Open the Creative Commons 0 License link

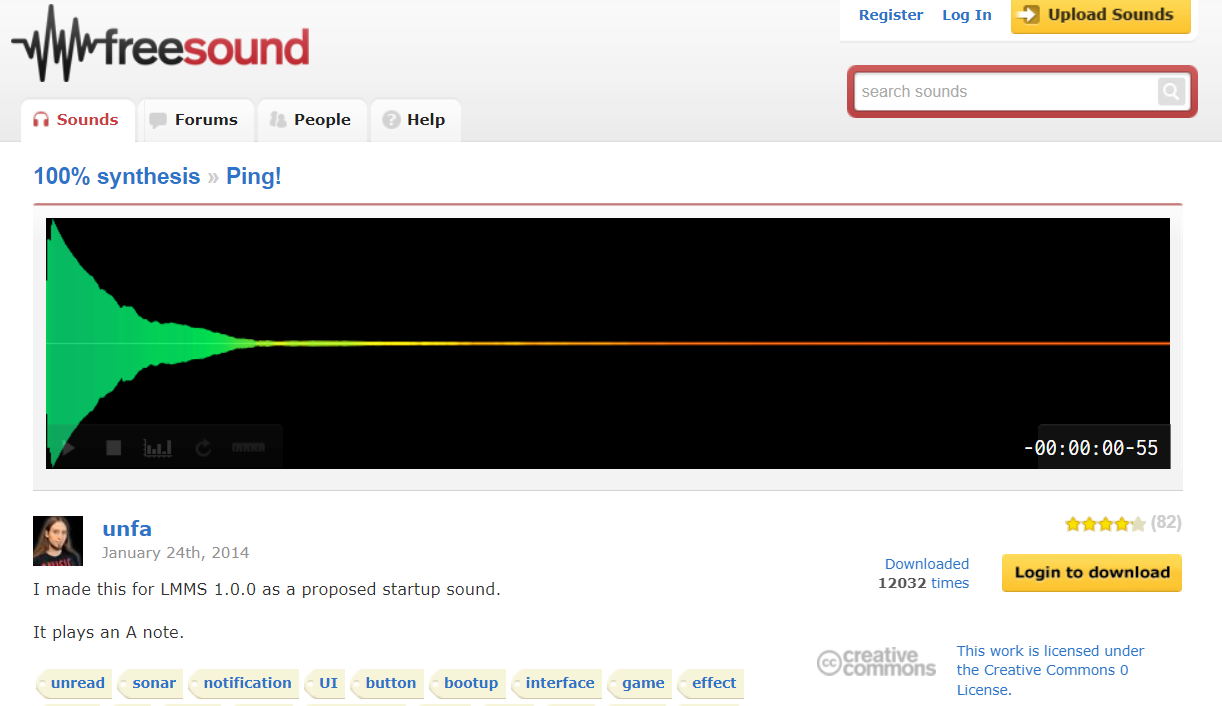click(1050, 670)
